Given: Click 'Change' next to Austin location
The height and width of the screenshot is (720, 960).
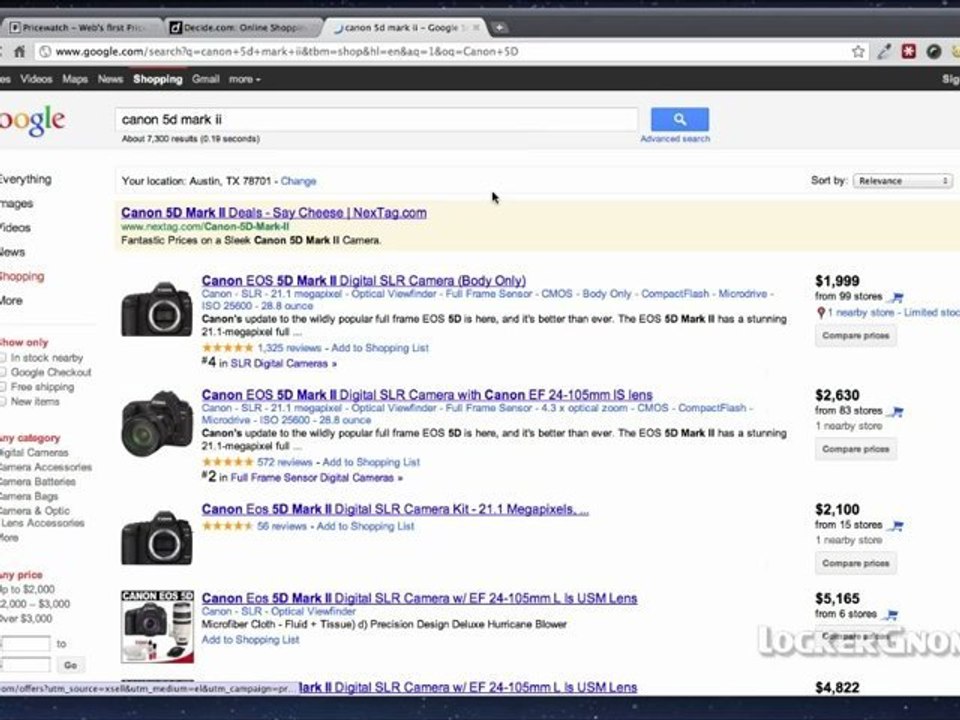Looking at the screenshot, I should (x=298, y=181).
